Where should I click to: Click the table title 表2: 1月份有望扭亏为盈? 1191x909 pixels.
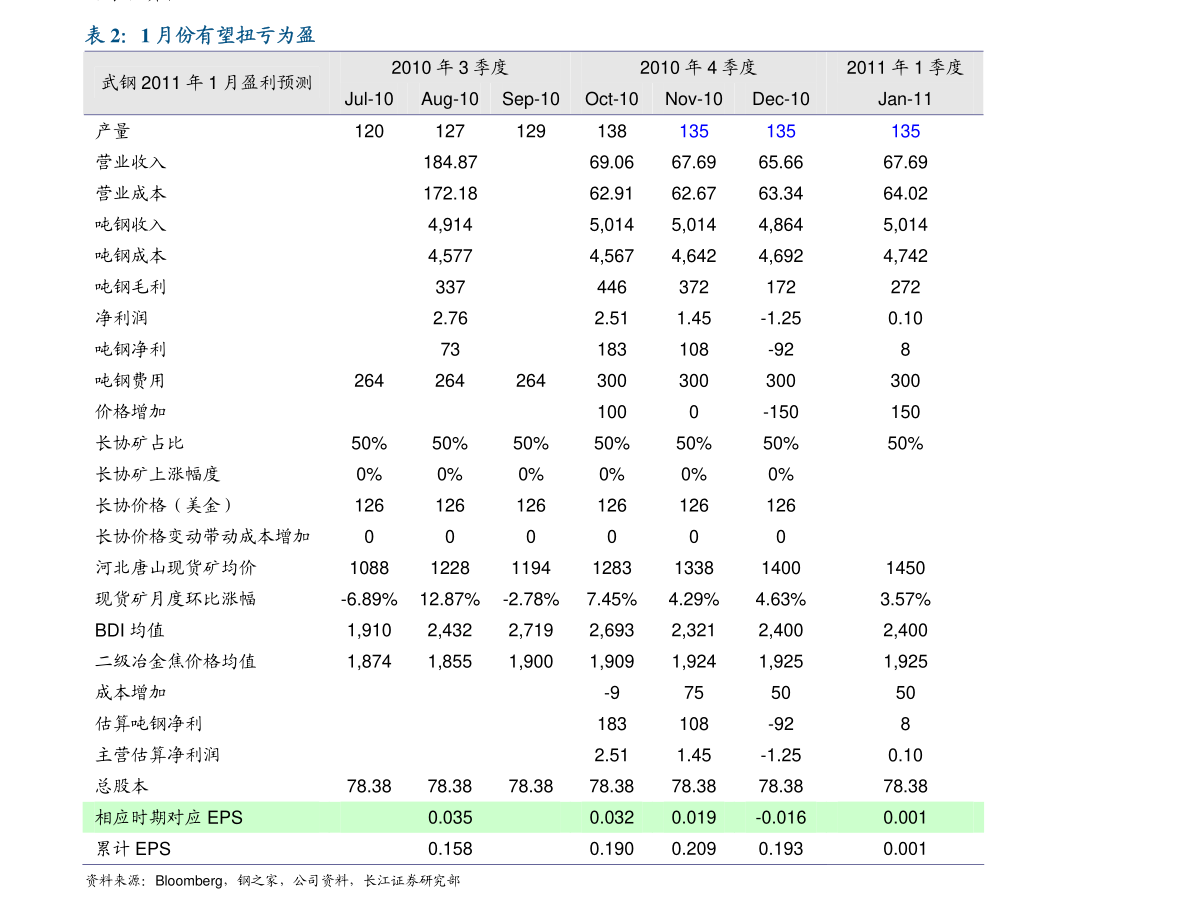pyautogui.click(x=200, y=35)
